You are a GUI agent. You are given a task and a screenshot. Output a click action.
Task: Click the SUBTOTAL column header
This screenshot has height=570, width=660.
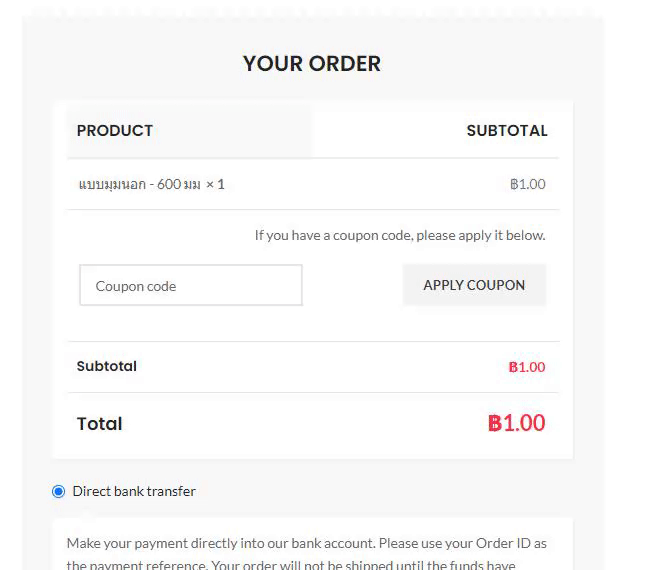(x=506, y=131)
